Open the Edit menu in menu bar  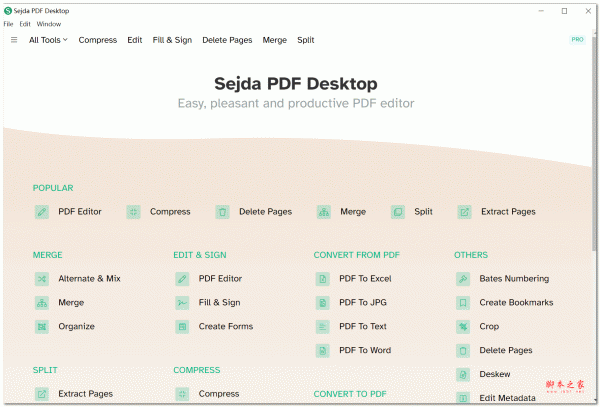[x=25, y=23]
